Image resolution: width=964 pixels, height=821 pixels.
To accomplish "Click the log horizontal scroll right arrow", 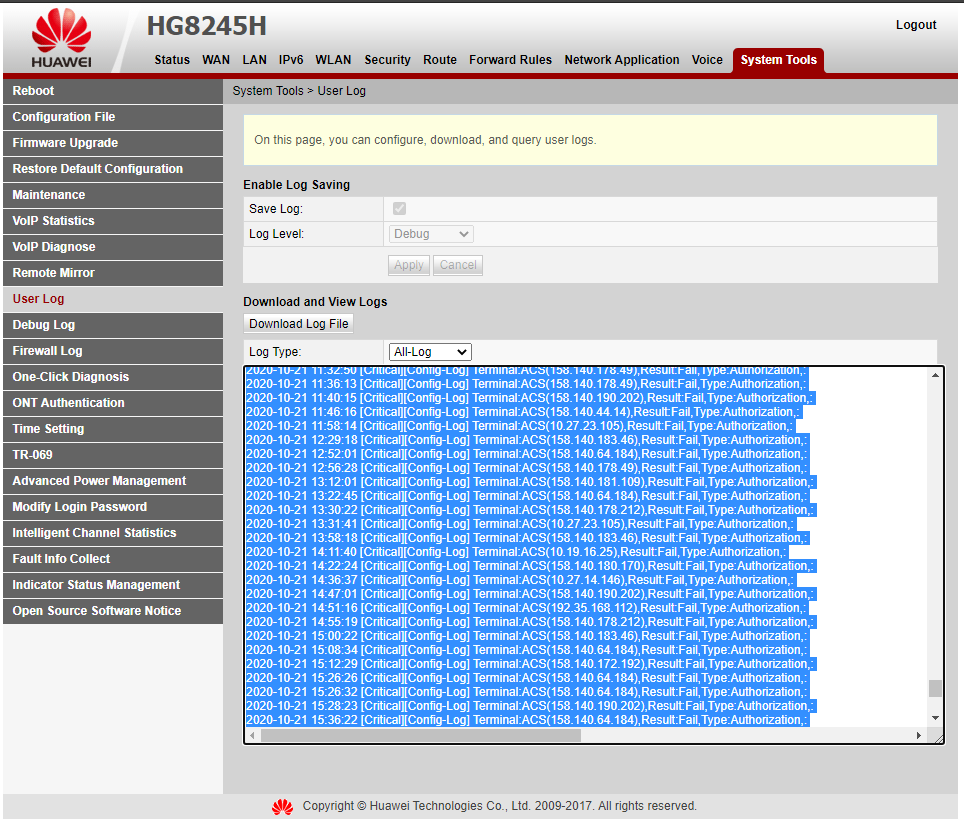I will 919,736.
